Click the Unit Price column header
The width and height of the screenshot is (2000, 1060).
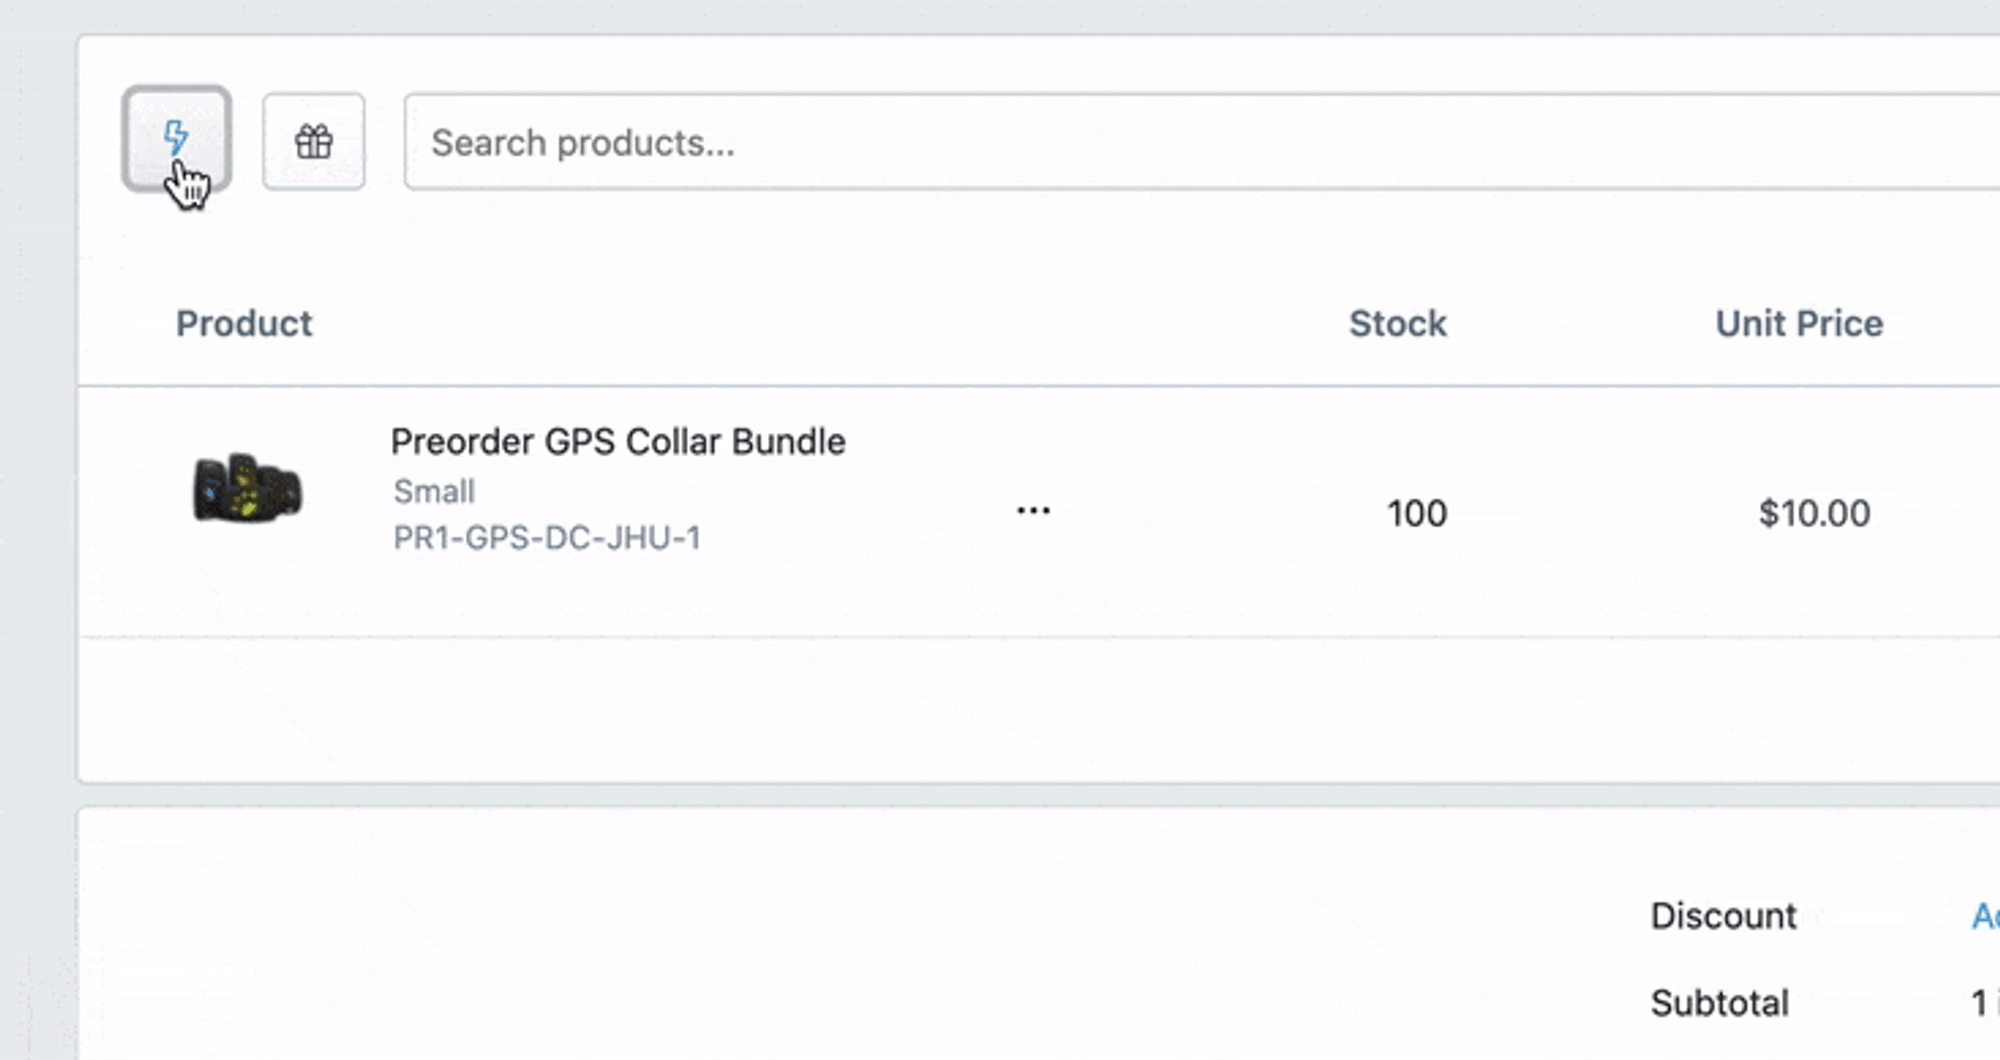tap(1799, 324)
